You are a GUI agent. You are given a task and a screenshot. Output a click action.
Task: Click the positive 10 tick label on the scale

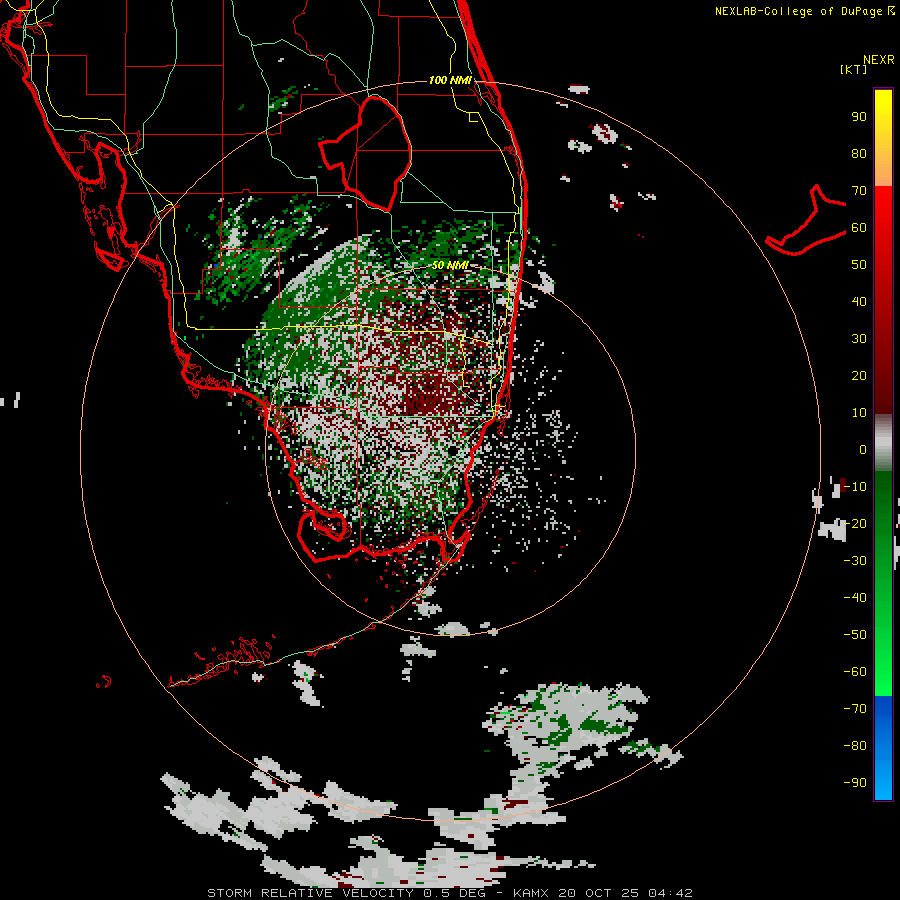point(859,413)
